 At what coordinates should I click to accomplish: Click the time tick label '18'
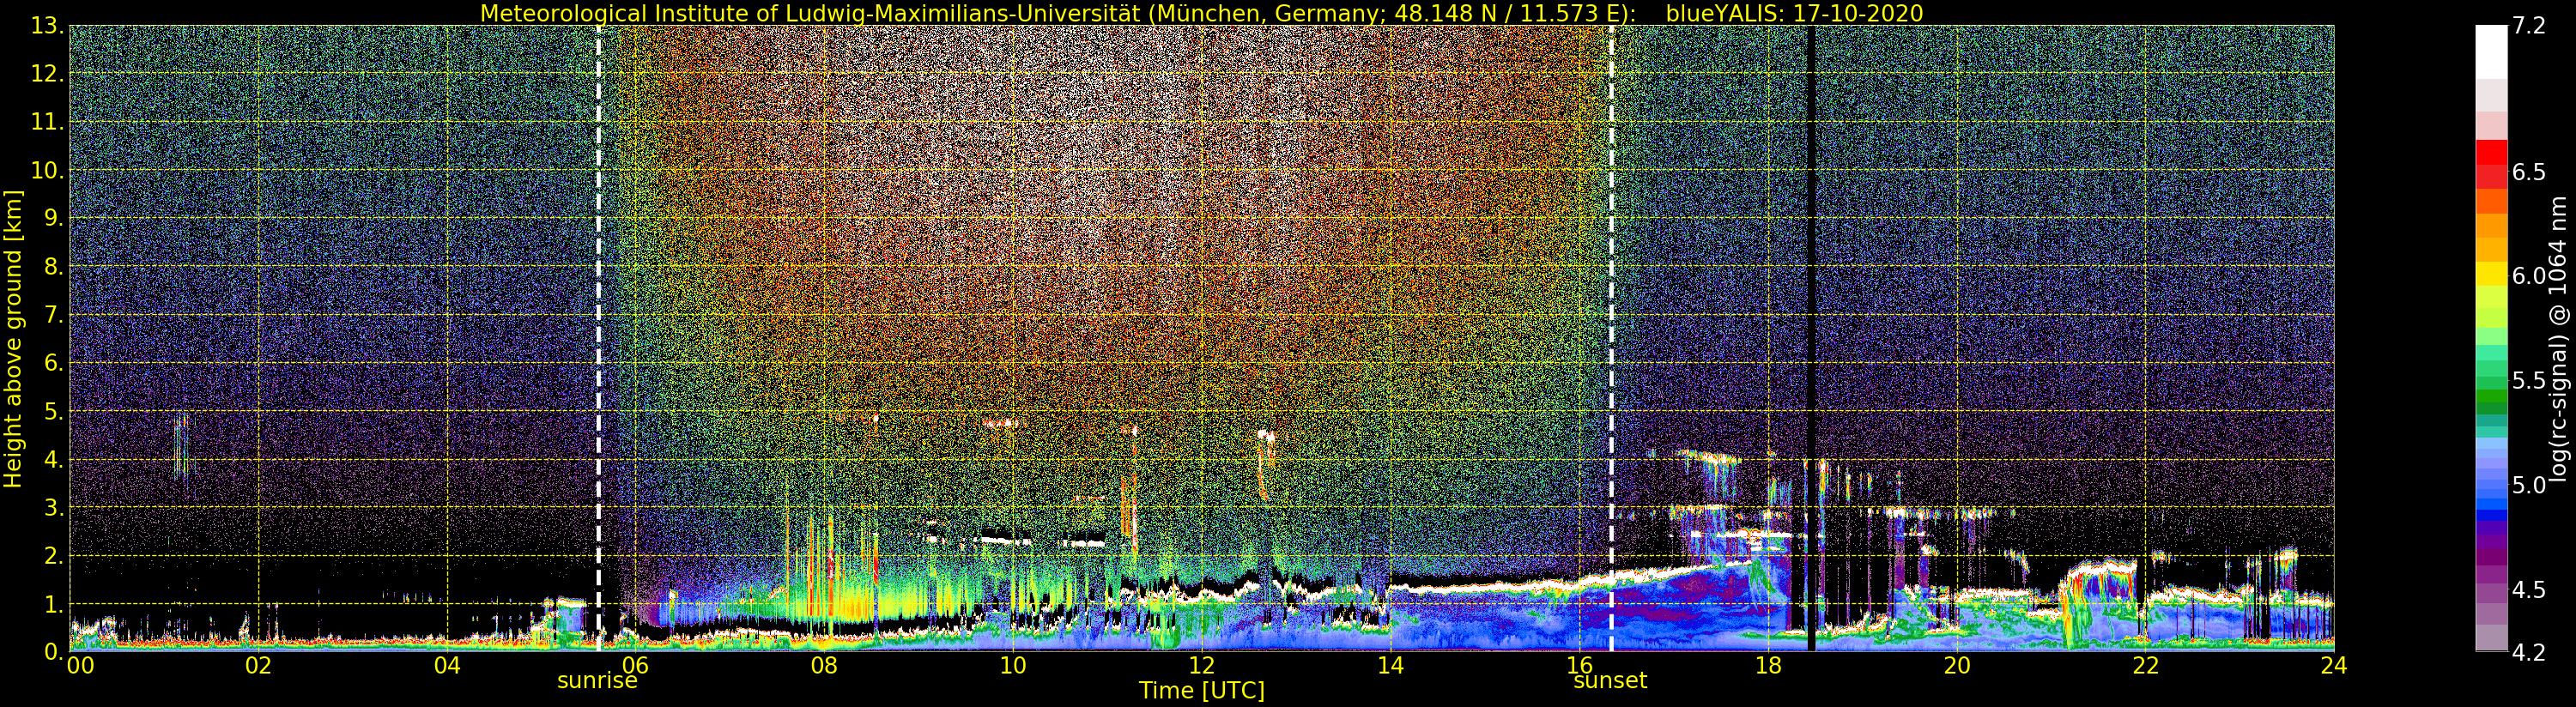[1768, 665]
